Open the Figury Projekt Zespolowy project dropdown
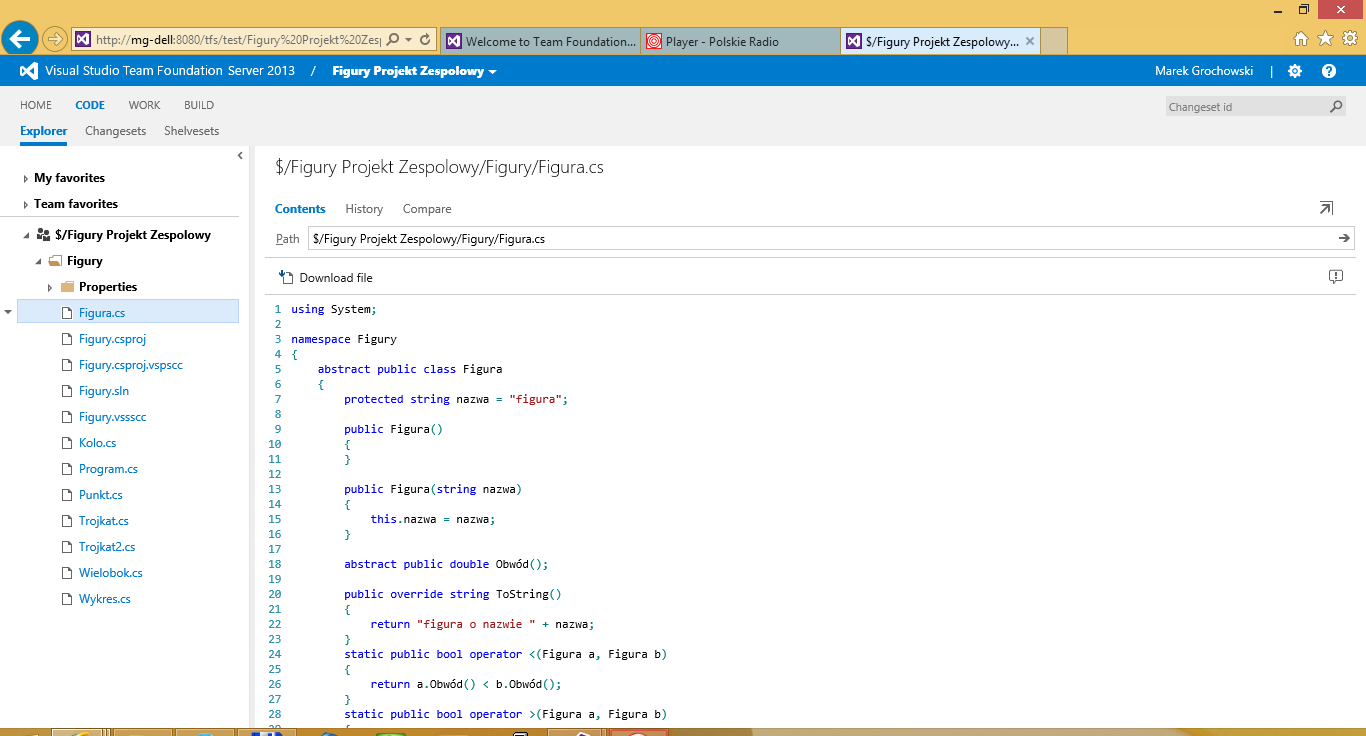1366x736 pixels. click(414, 71)
